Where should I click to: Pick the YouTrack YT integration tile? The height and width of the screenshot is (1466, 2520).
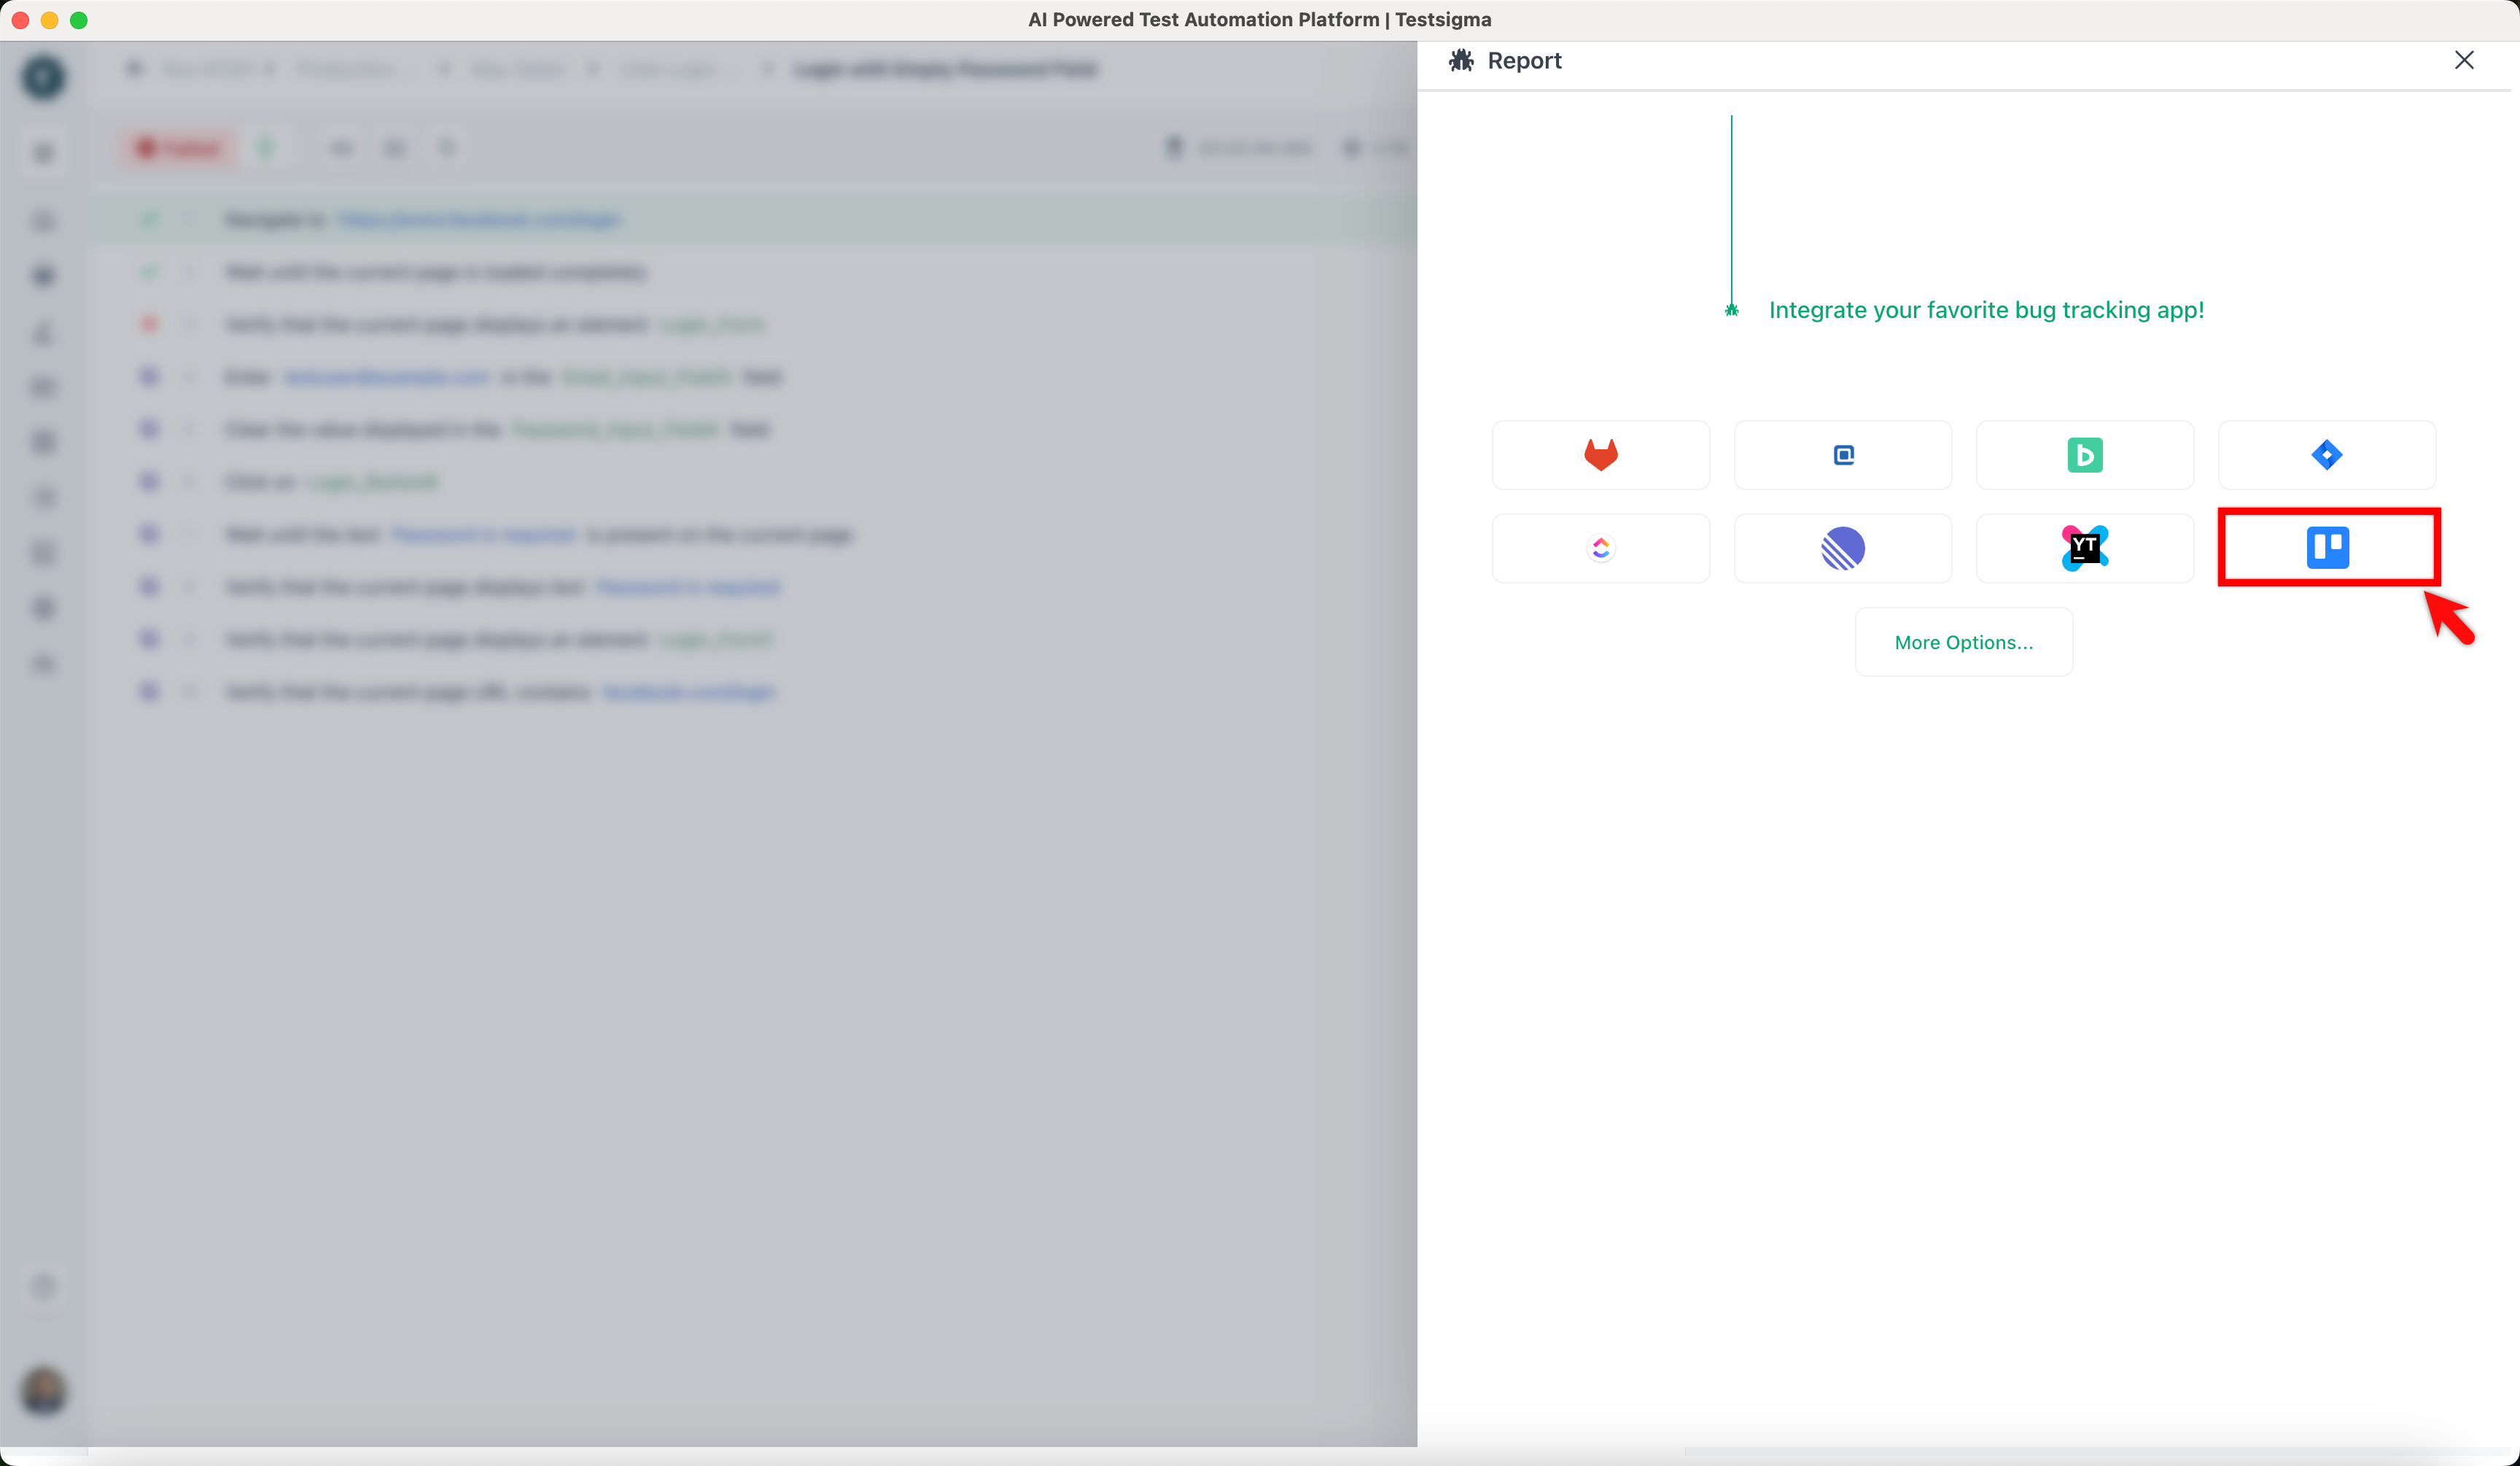click(x=2084, y=548)
